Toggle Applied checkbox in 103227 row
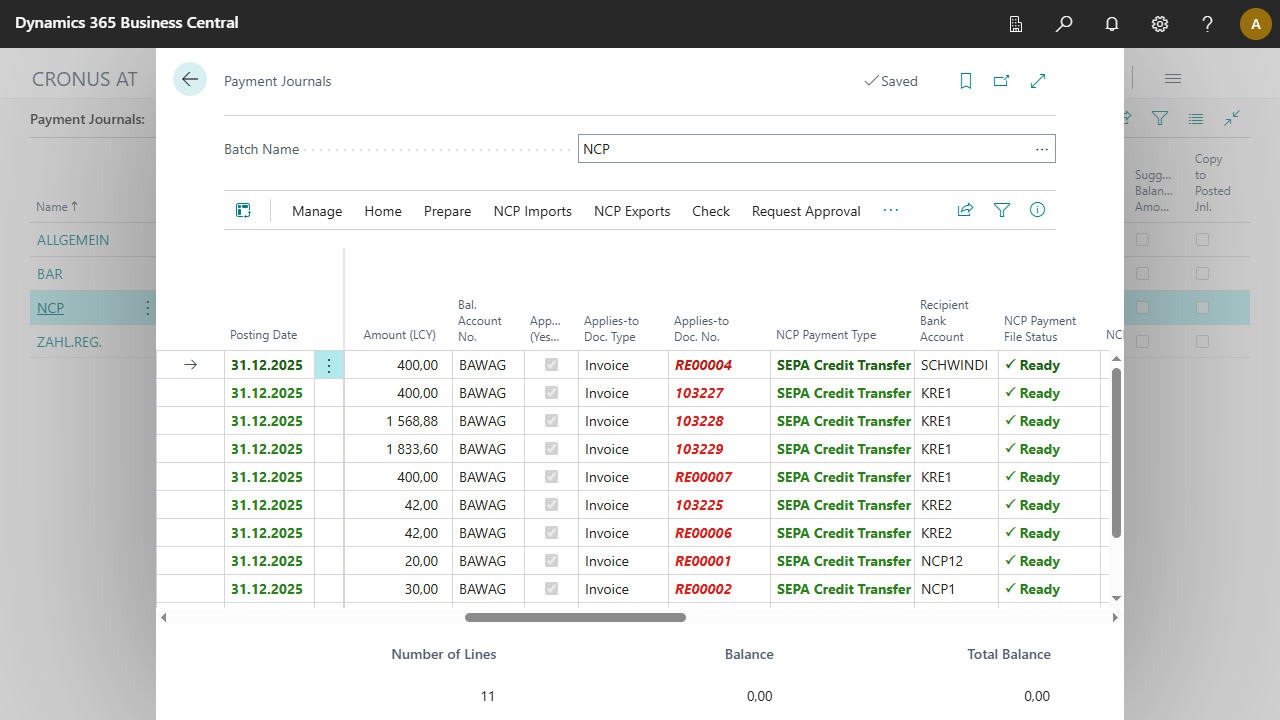The height and width of the screenshot is (720, 1280). (x=551, y=393)
